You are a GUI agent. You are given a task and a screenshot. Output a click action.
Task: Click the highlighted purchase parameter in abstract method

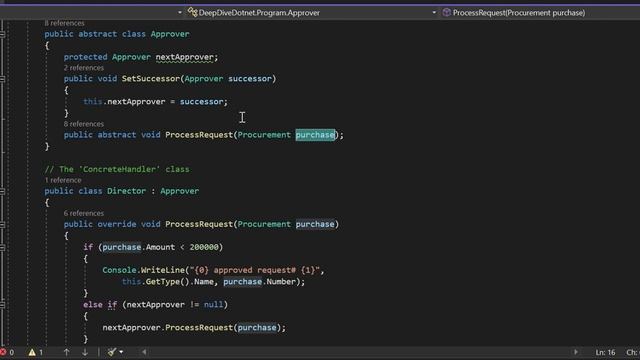click(x=315, y=135)
